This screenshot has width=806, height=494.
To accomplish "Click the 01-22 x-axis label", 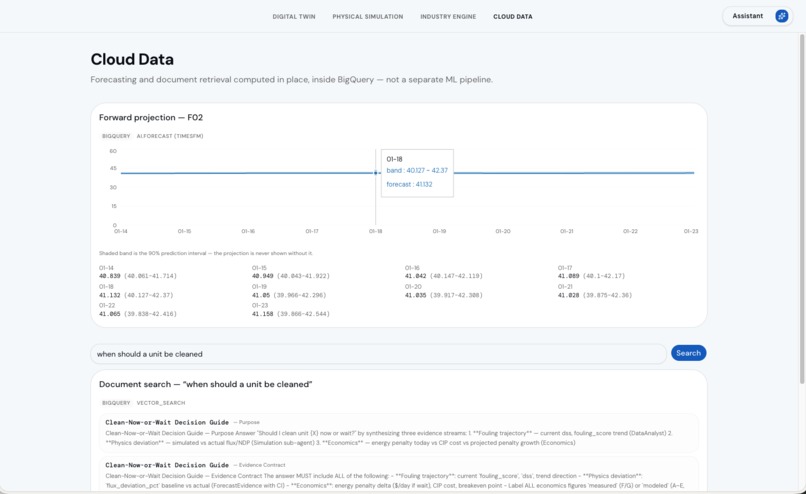I will [x=630, y=231].
